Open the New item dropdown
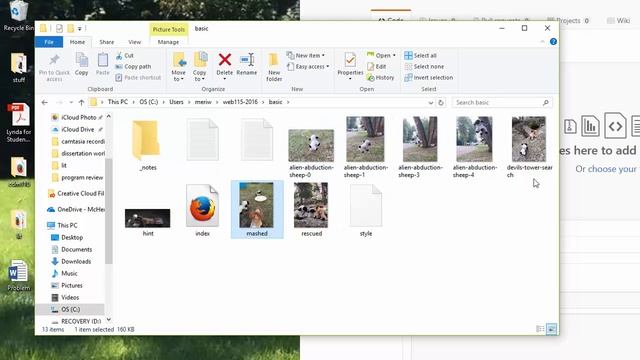The image size is (640, 360). (306, 56)
